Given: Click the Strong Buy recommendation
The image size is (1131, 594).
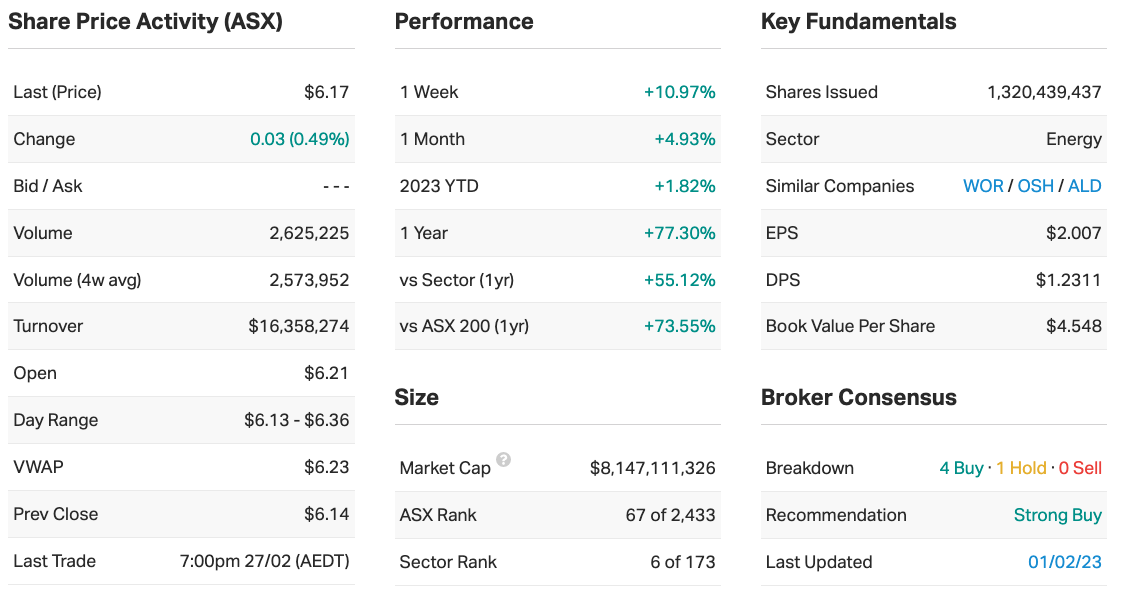Looking at the screenshot, I should (x=1057, y=515).
